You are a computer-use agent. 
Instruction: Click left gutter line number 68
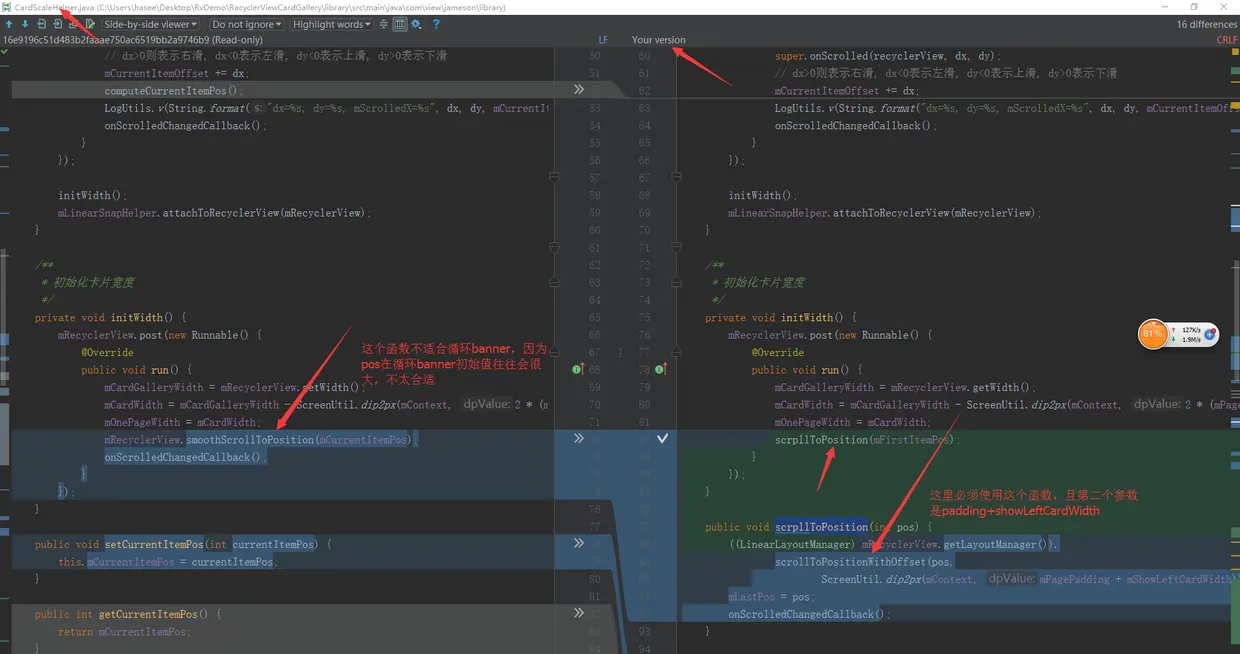tap(595, 369)
